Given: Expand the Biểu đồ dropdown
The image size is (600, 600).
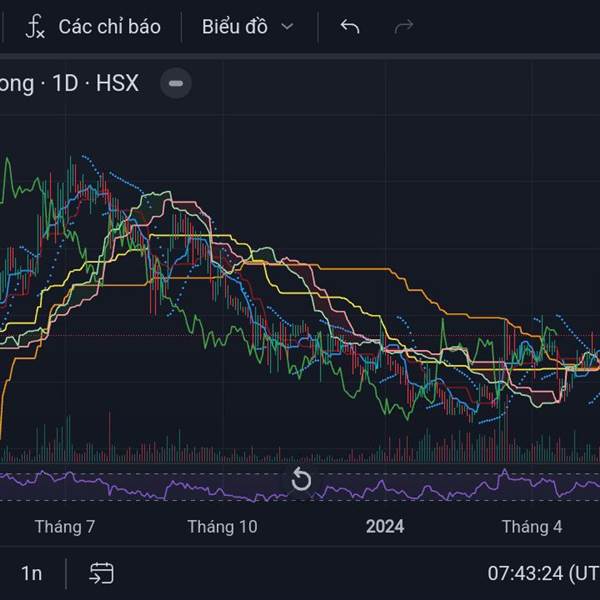Looking at the screenshot, I should [248, 27].
